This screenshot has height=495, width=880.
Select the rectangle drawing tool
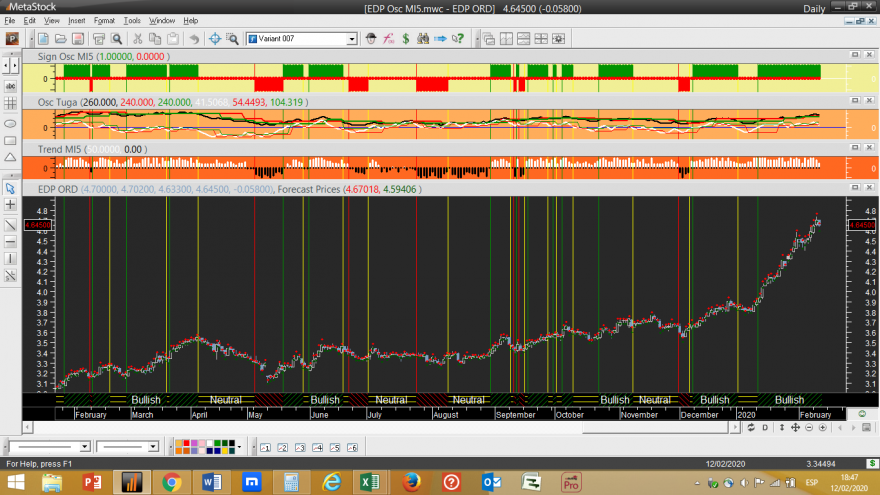click(x=10, y=140)
